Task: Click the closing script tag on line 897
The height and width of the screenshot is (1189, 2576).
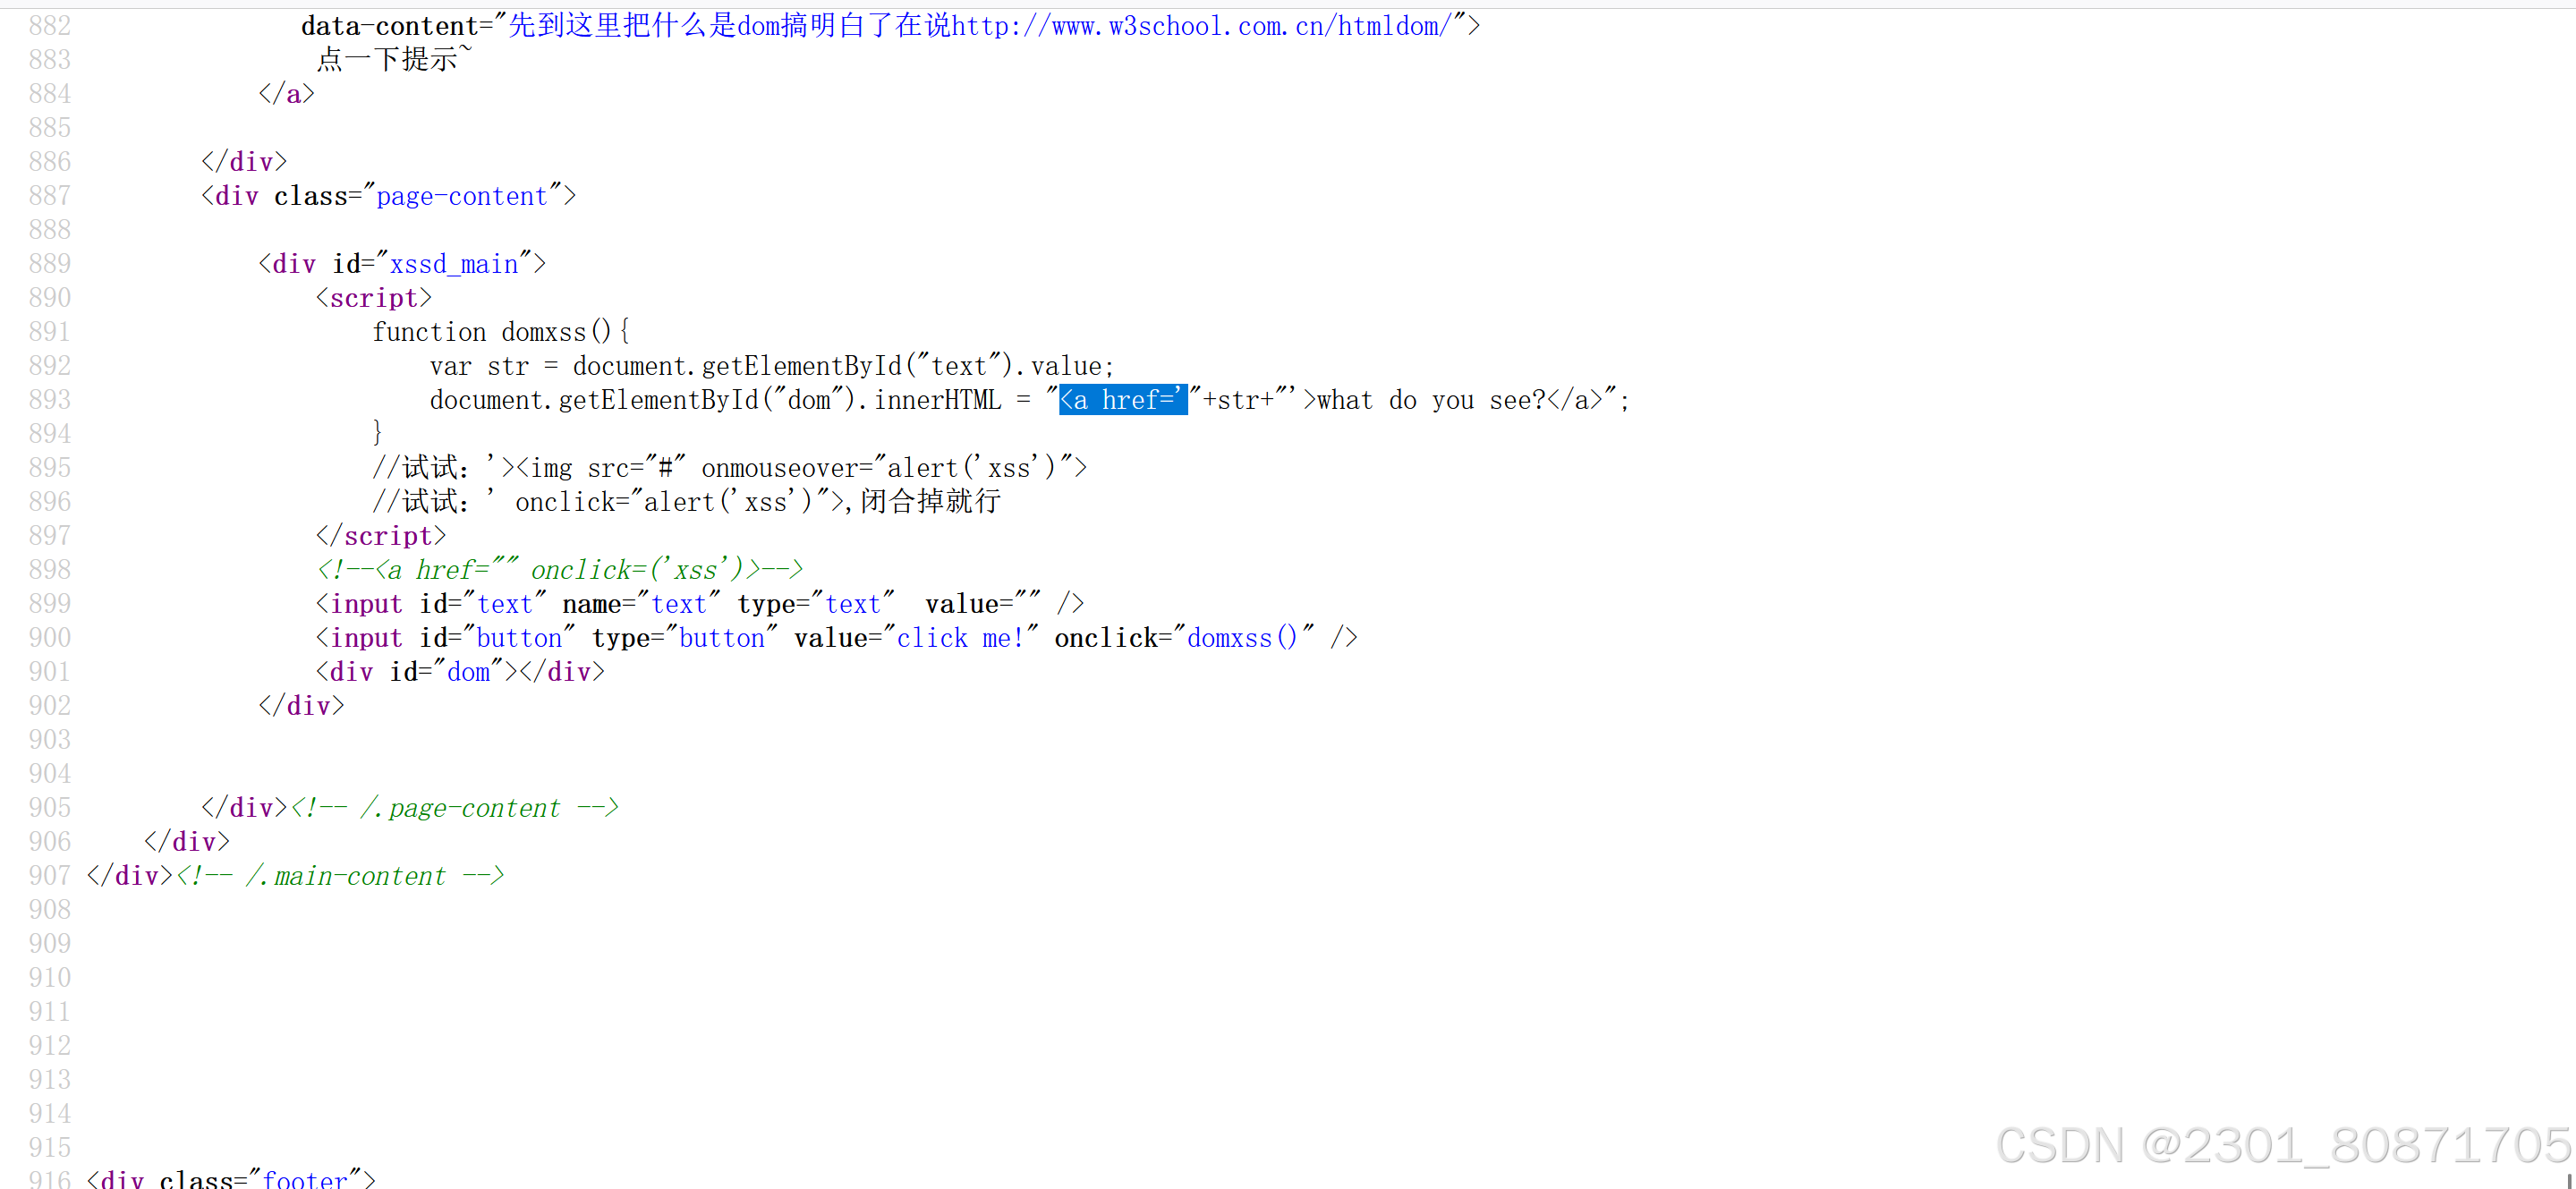Action: pos(381,536)
